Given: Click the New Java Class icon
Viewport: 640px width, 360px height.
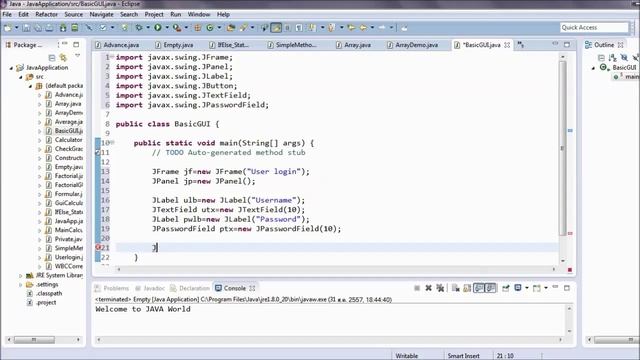Looking at the screenshot, I should click(210, 28).
